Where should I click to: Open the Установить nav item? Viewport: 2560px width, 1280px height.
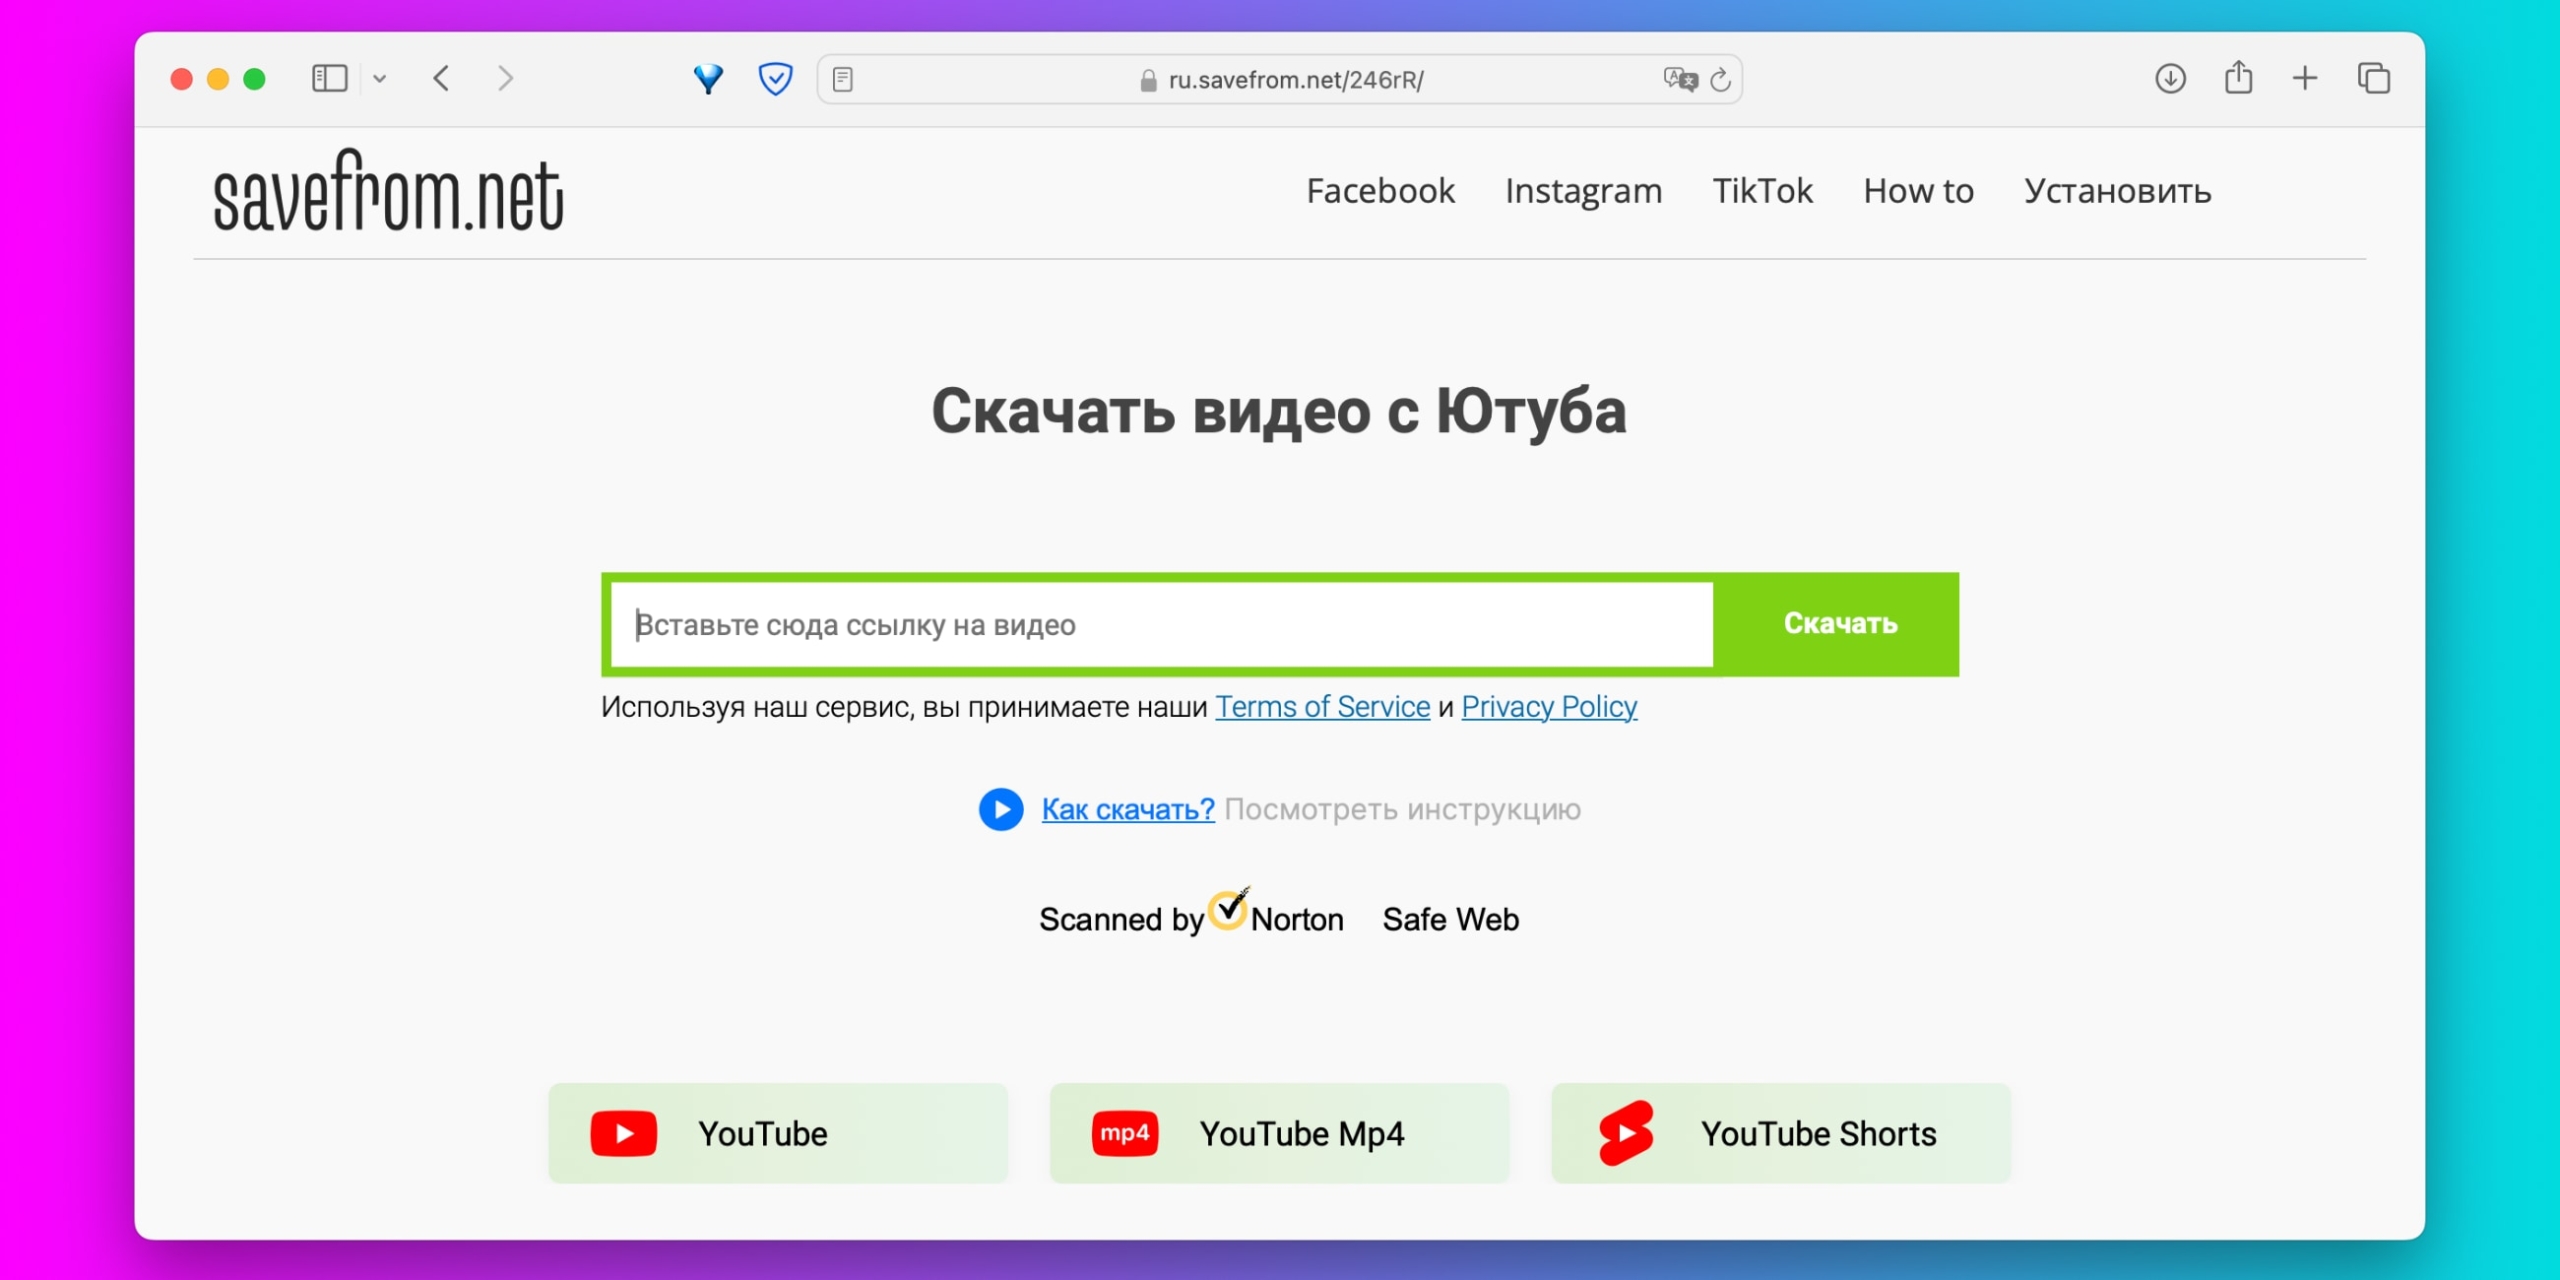pos(2118,191)
